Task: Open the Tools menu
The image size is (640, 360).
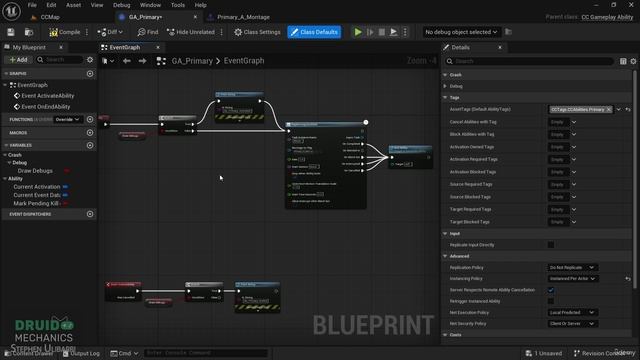Action: click(178, 5)
